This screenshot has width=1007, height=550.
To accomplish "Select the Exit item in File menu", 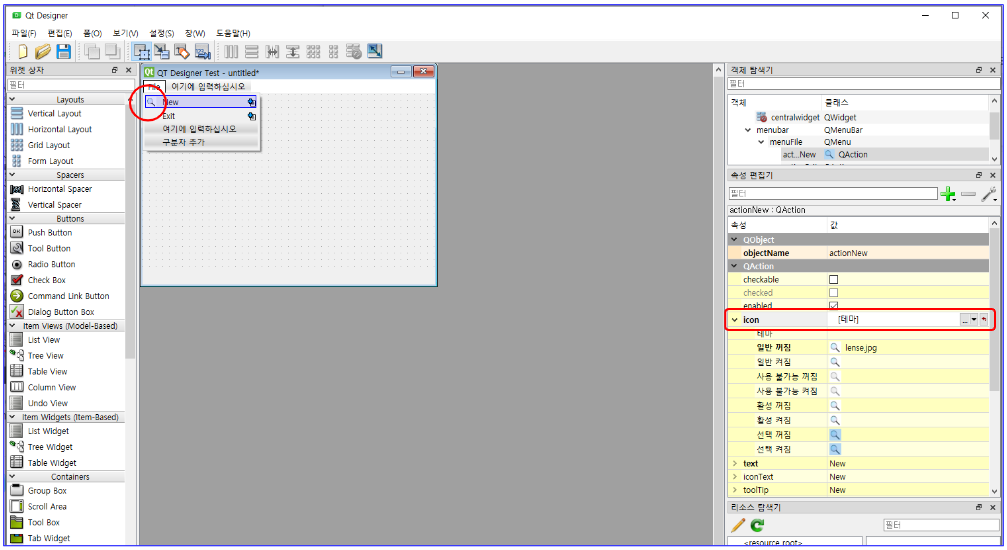I will [x=202, y=116].
